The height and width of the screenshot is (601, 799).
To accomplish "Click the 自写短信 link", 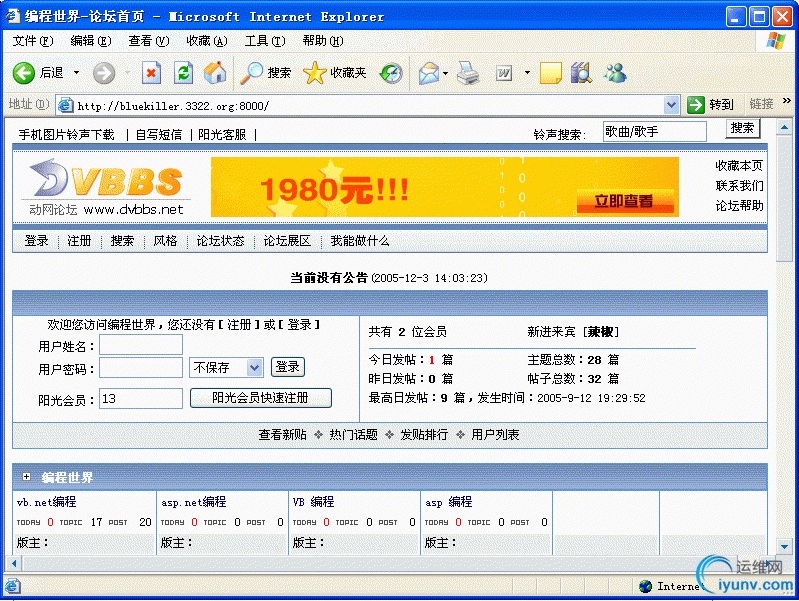I will tap(158, 135).
